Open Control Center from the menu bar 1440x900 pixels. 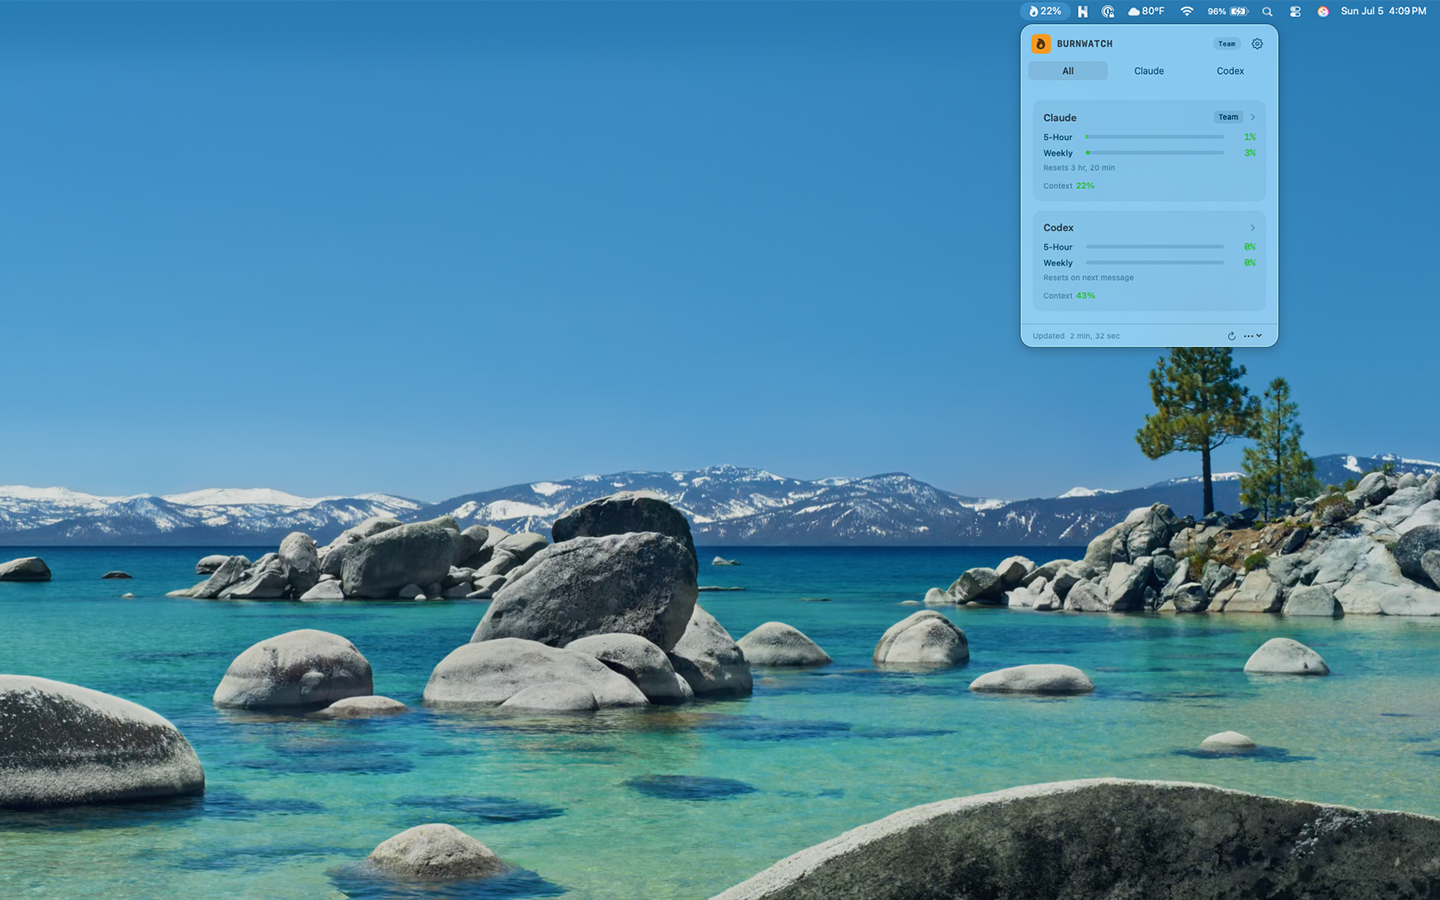click(1295, 11)
